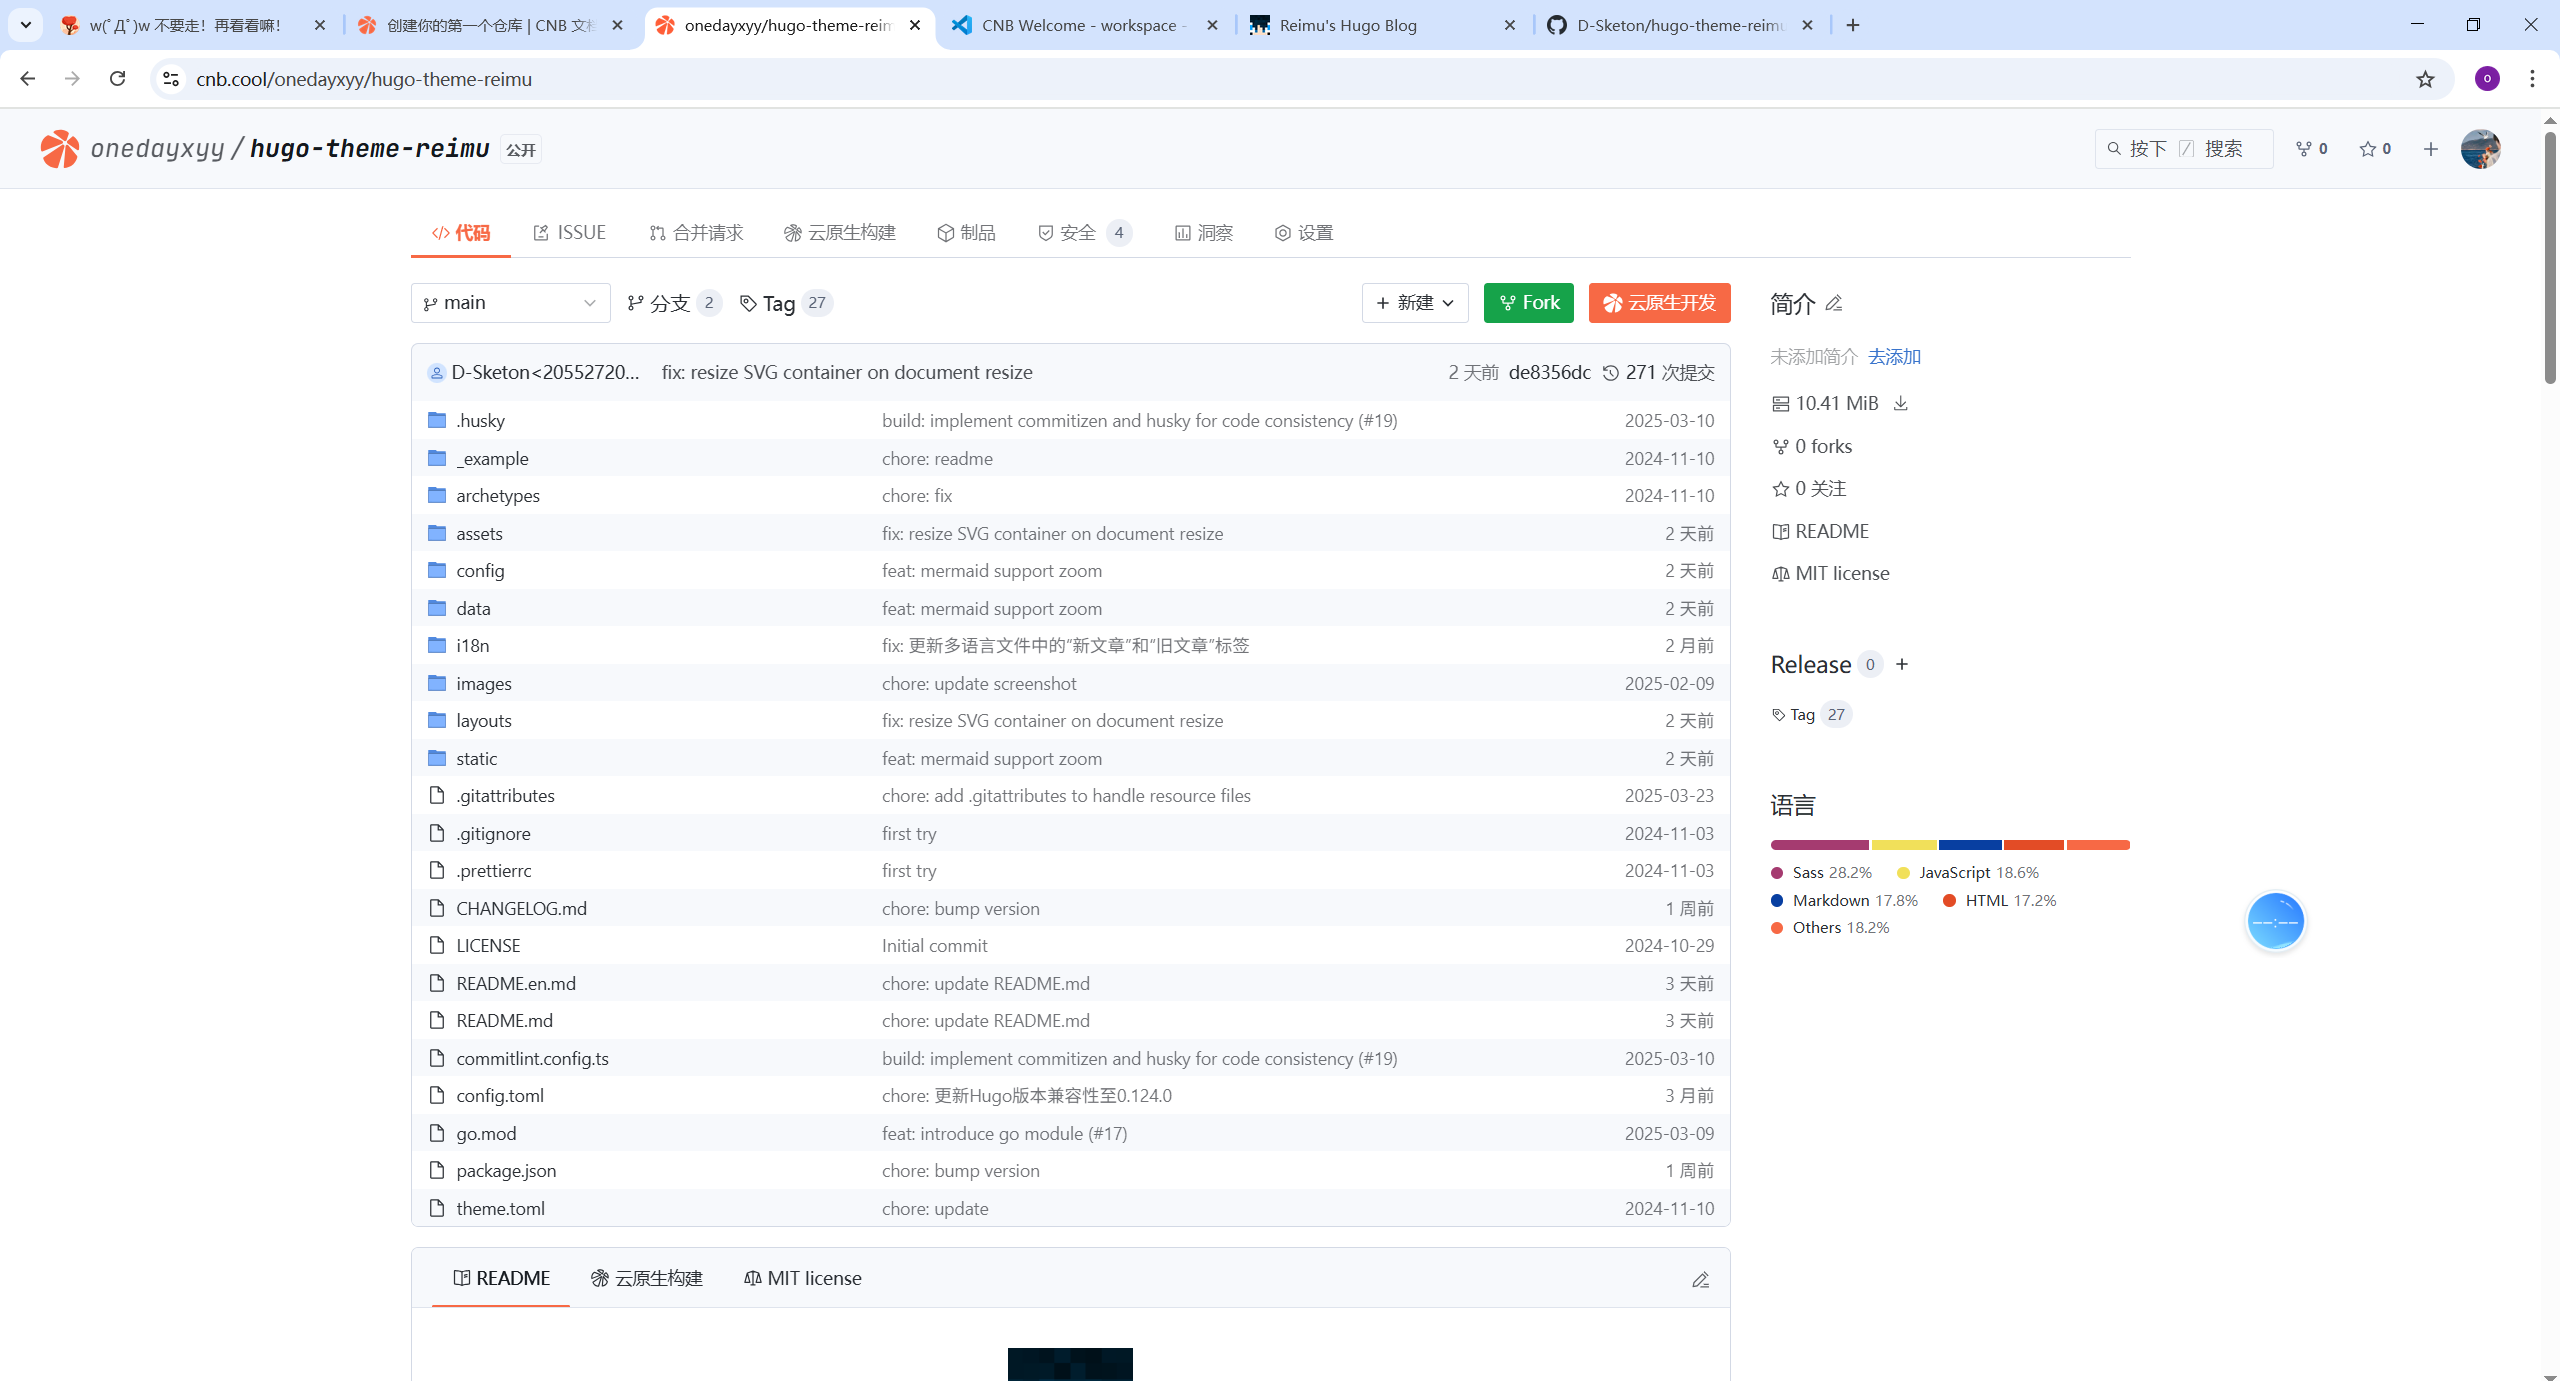Click the CNB logo icon
2560x1381 pixels.
click(59, 149)
